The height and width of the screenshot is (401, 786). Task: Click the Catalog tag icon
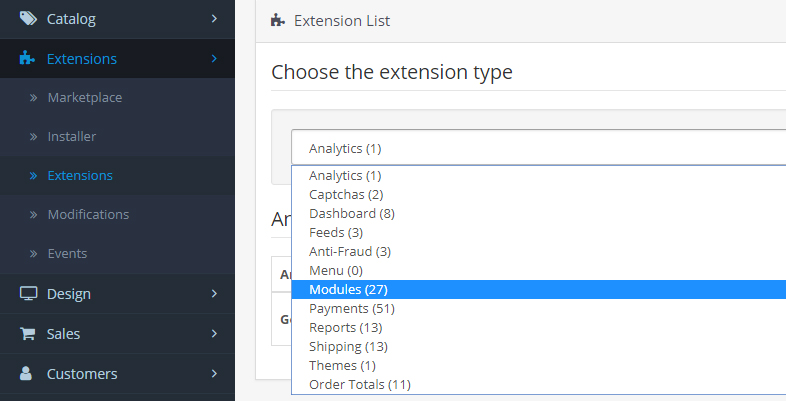(x=28, y=18)
